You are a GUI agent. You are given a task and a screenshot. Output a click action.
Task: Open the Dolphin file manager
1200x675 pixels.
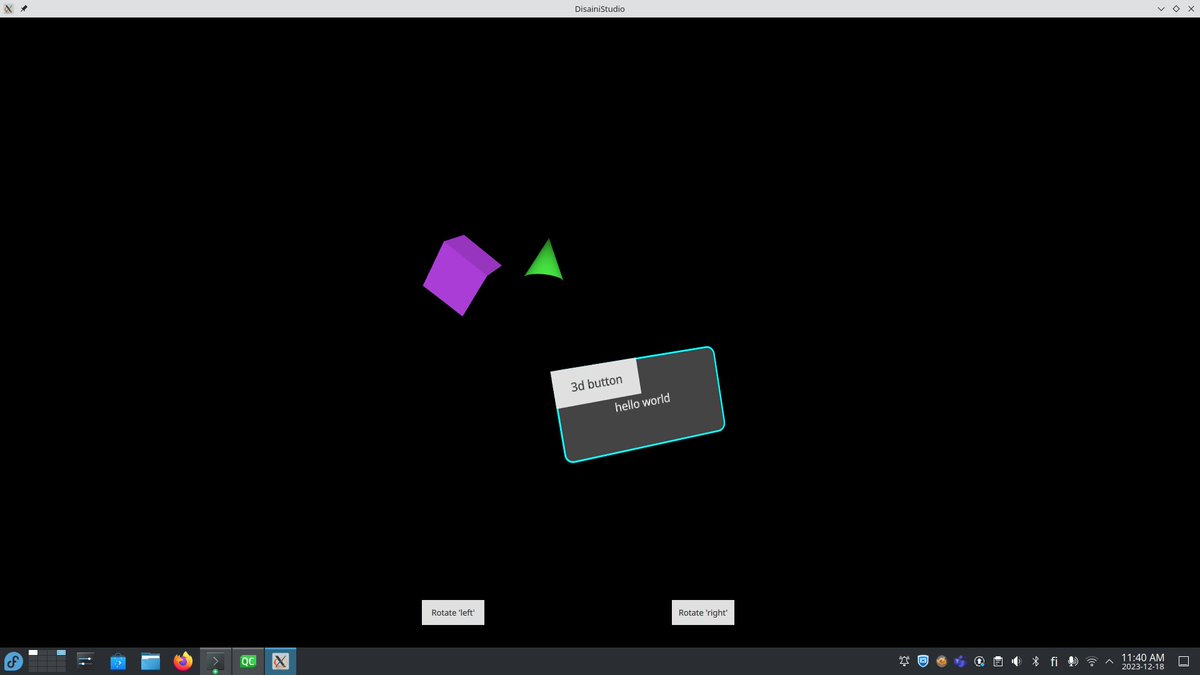click(x=150, y=661)
